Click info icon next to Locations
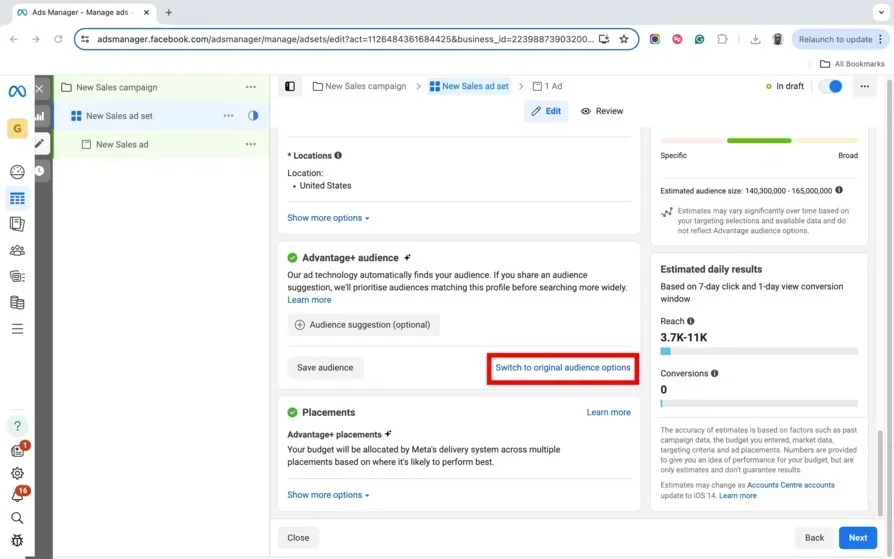This screenshot has width=894, height=559. tap(338, 155)
